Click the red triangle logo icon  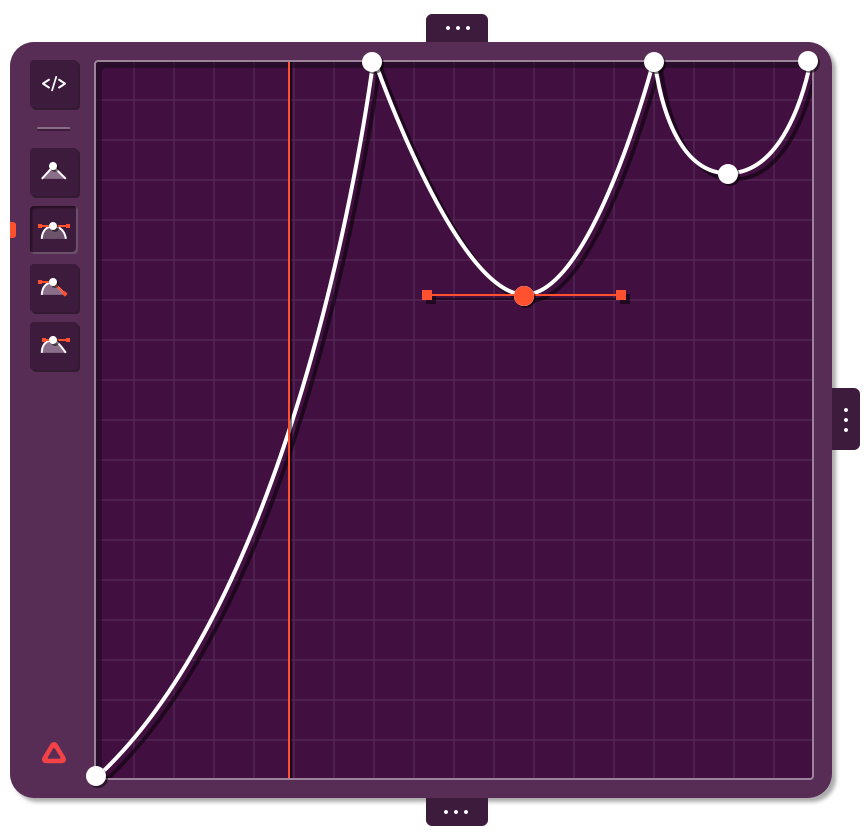pos(54,753)
